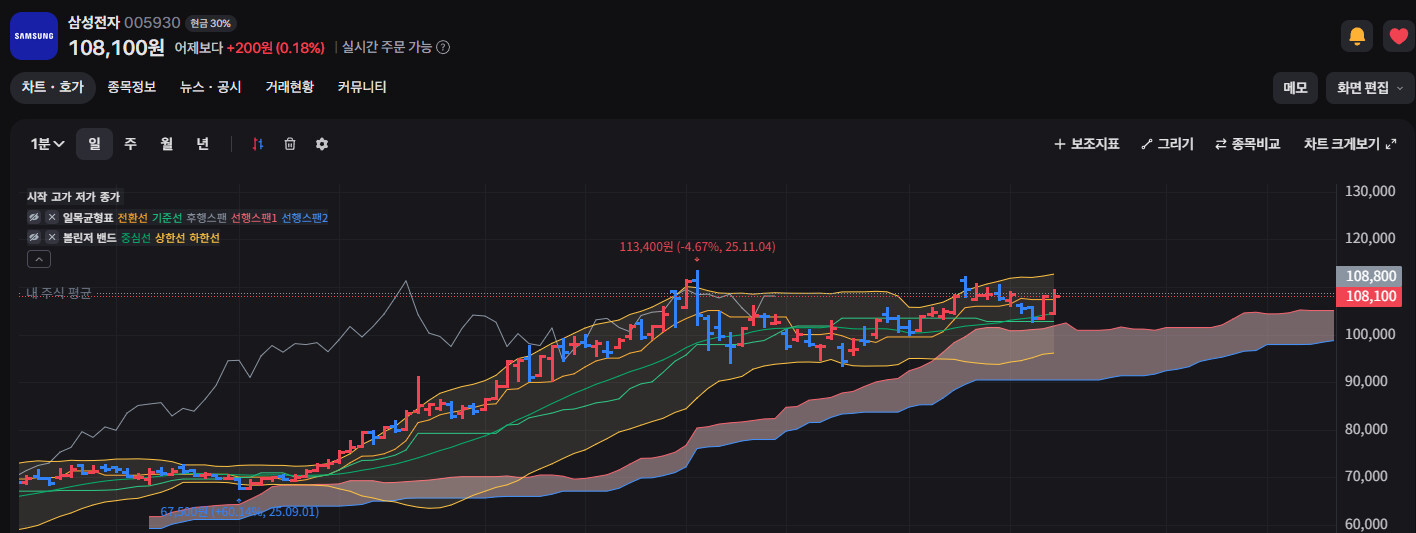Click the 상한선 legend label
Screen dimensions: 1416x533
pos(170,238)
